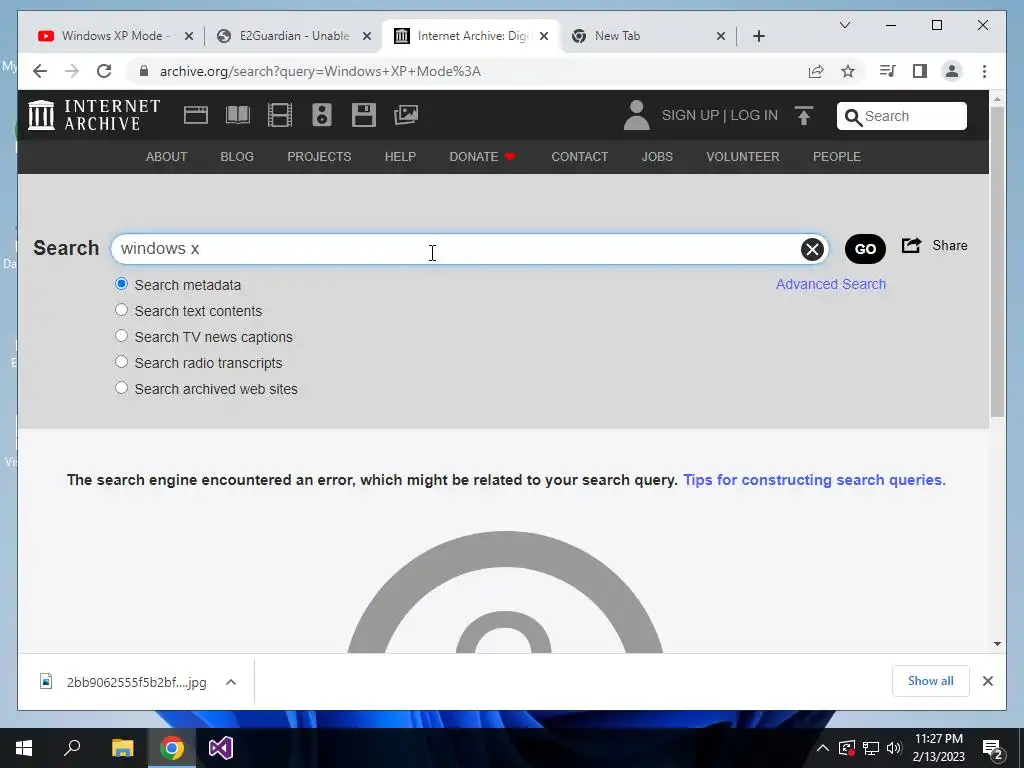Open Tips for constructing search queries link

point(814,480)
